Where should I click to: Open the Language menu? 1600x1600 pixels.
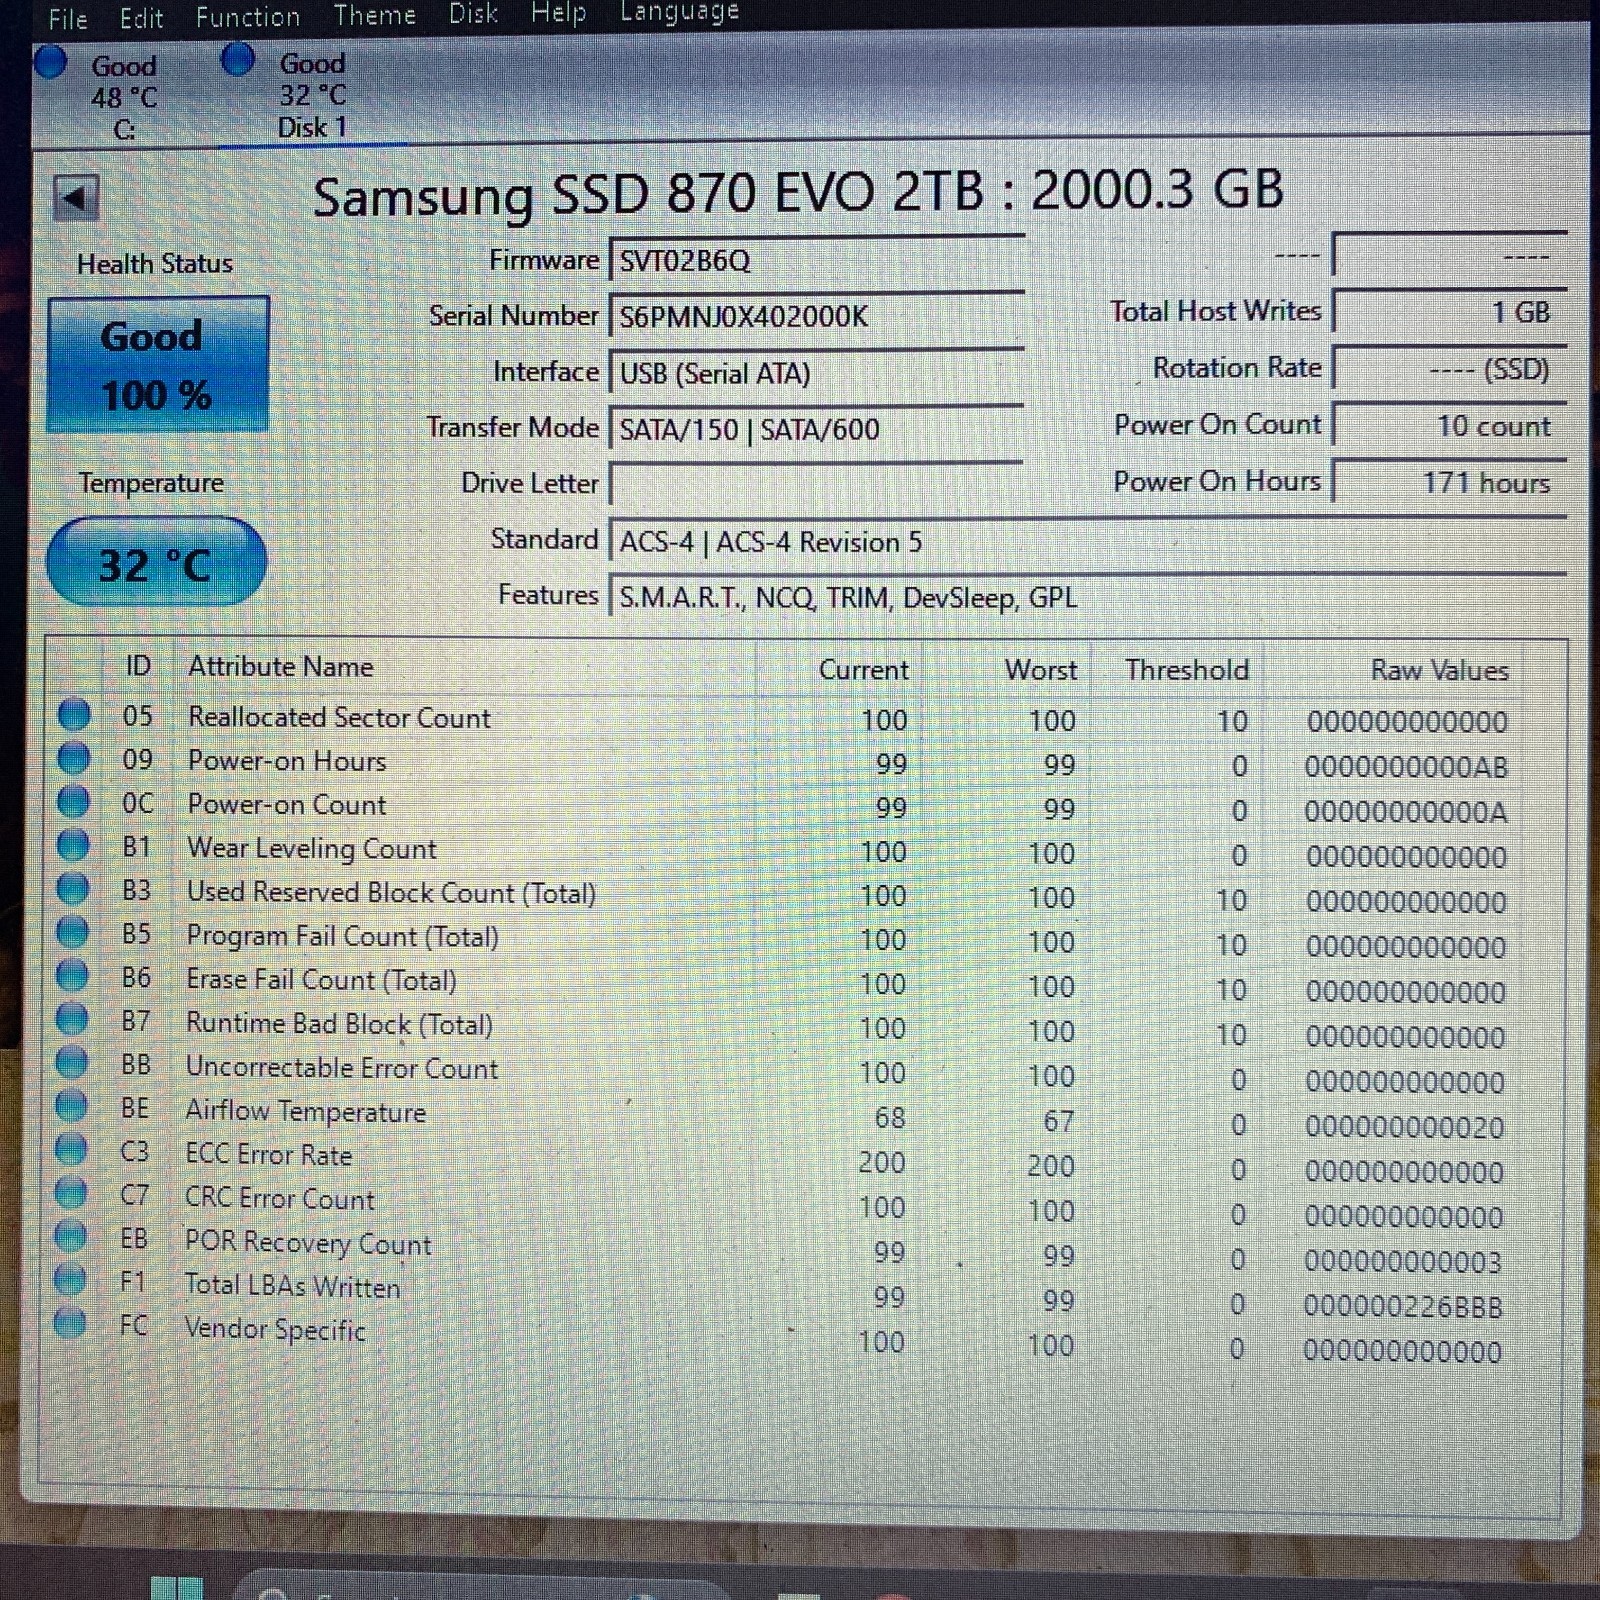(679, 12)
